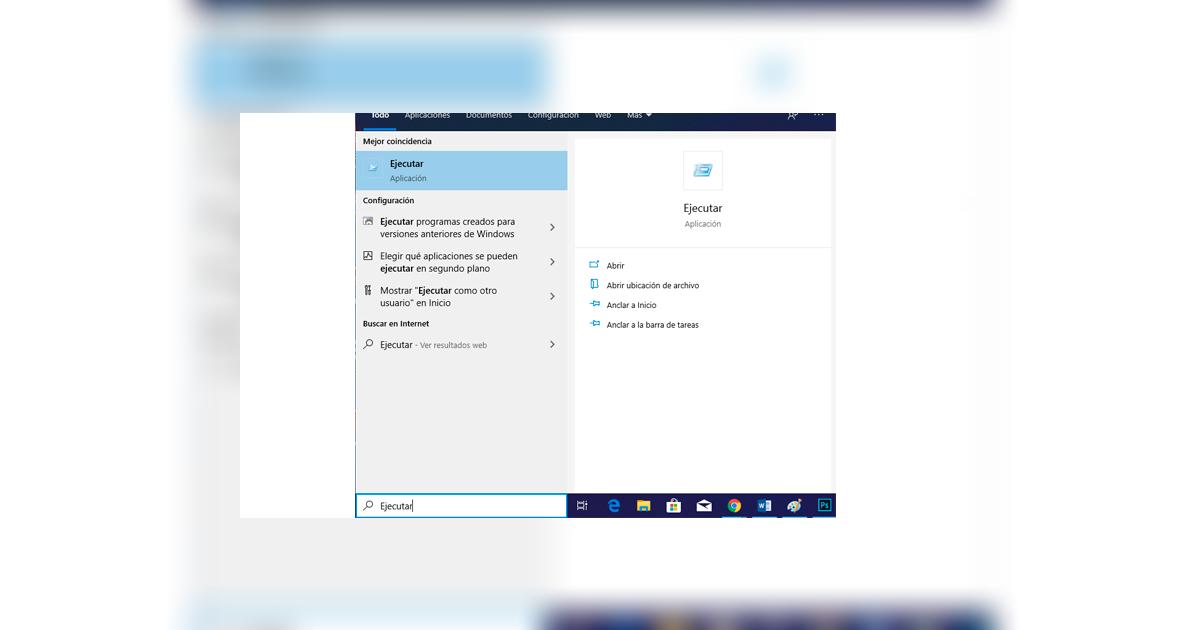This screenshot has height=630, width=1200.
Task: Switch to the Documentos tab
Action: (x=488, y=116)
